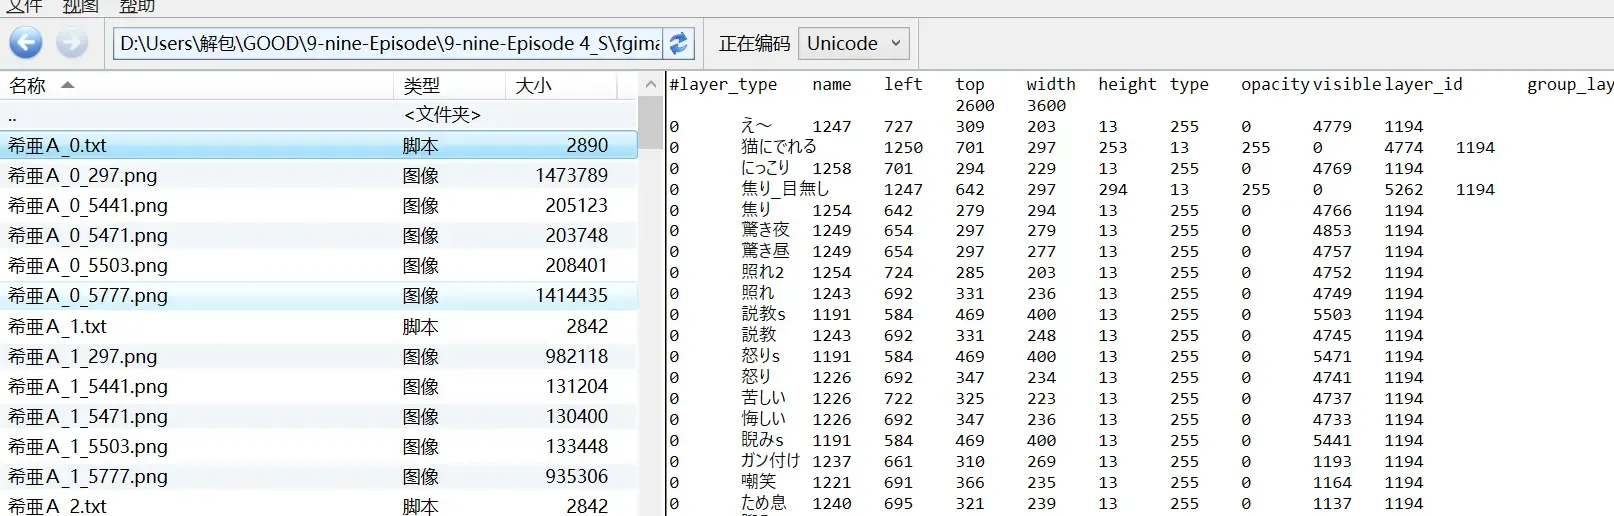Select the file 希亜A_2.txt
The width and height of the screenshot is (1614, 516).
[319, 505]
